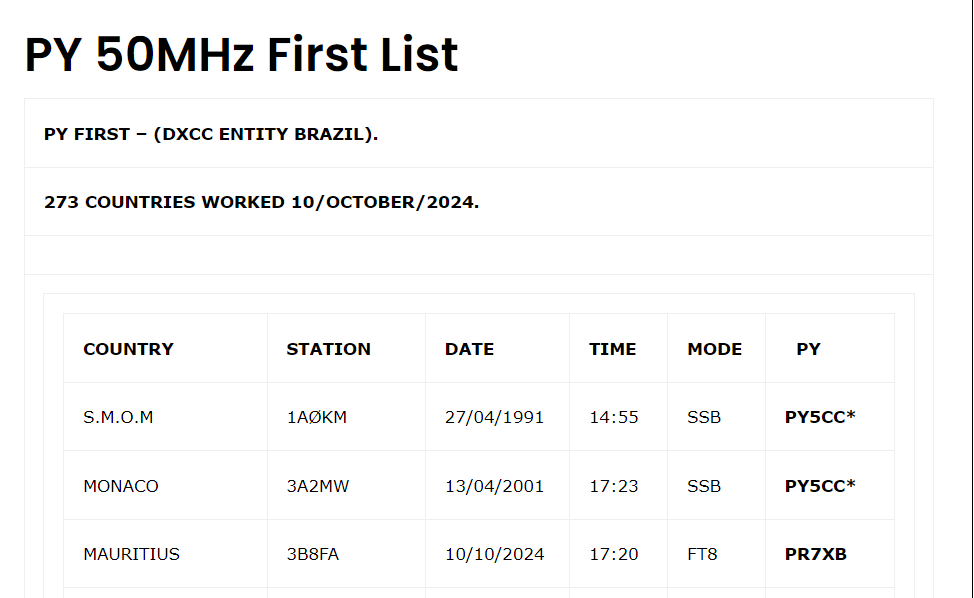Click the "PY FIRST – (DXCC ENTITY BRAZIL)" line
This screenshot has height=598, width=974.
click(211, 134)
